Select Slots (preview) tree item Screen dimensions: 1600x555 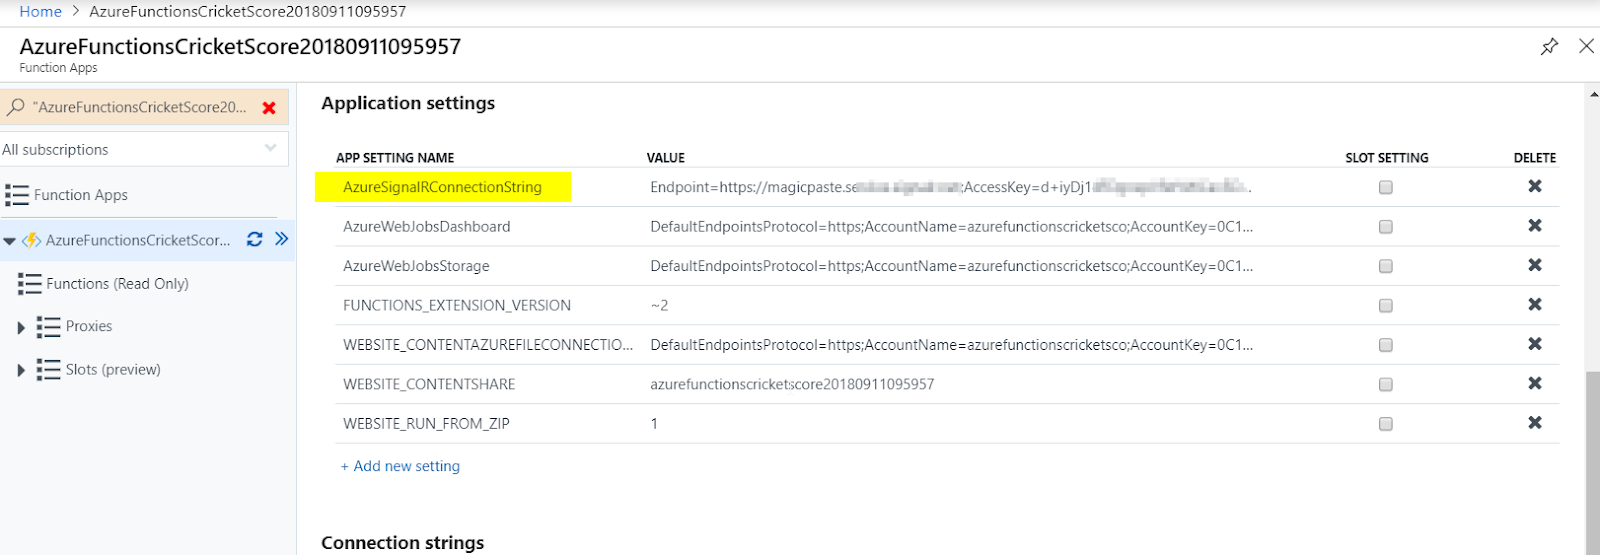tap(113, 370)
